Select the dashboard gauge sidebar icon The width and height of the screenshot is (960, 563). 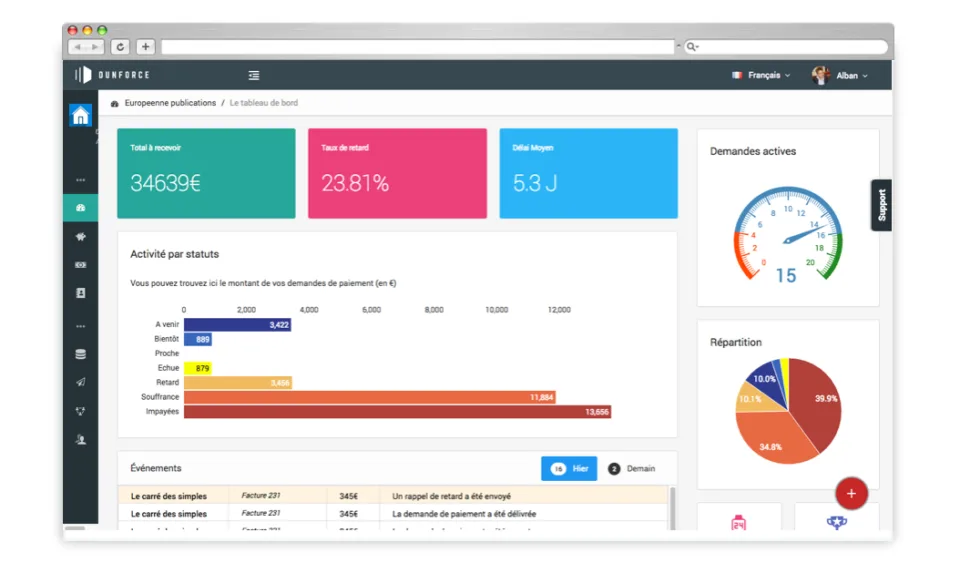80,208
